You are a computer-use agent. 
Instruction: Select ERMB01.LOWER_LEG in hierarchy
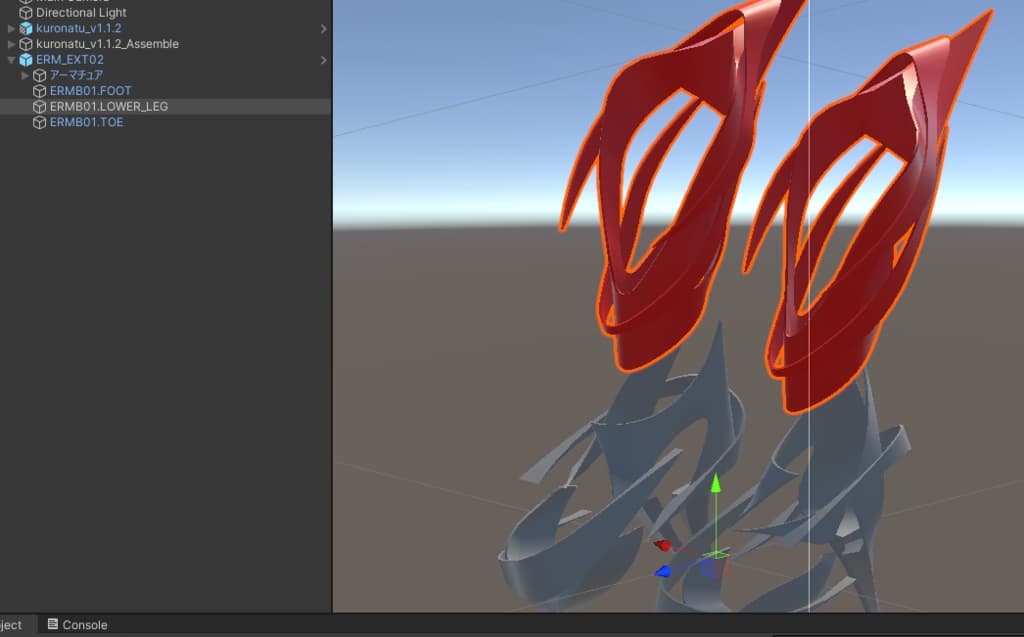coord(108,106)
